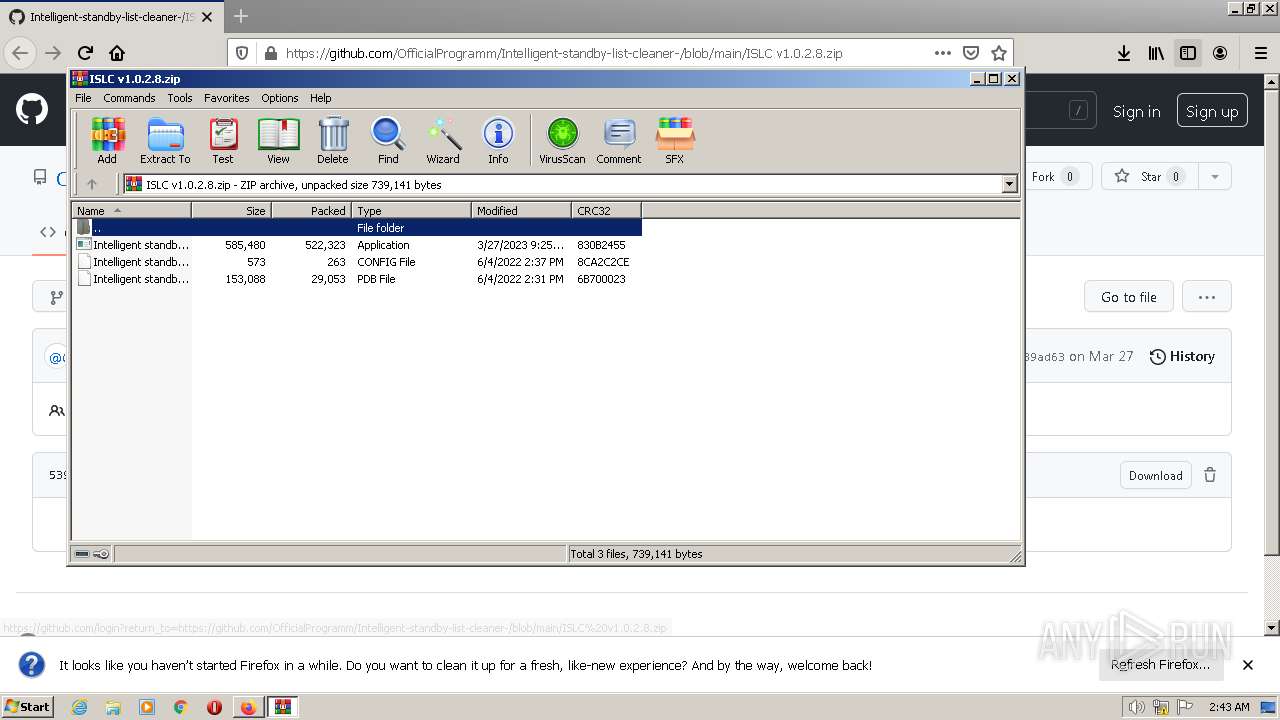Image resolution: width=1280 pixels, height=720 pixels.
Task: Click Sign in on GitHub
Action: pyautogui.click(x=1136, y=111)
